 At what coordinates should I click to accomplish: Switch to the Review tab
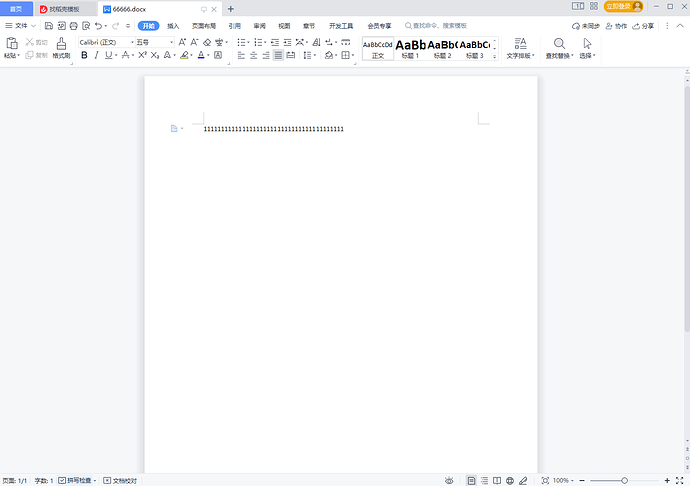pos(260,26)
